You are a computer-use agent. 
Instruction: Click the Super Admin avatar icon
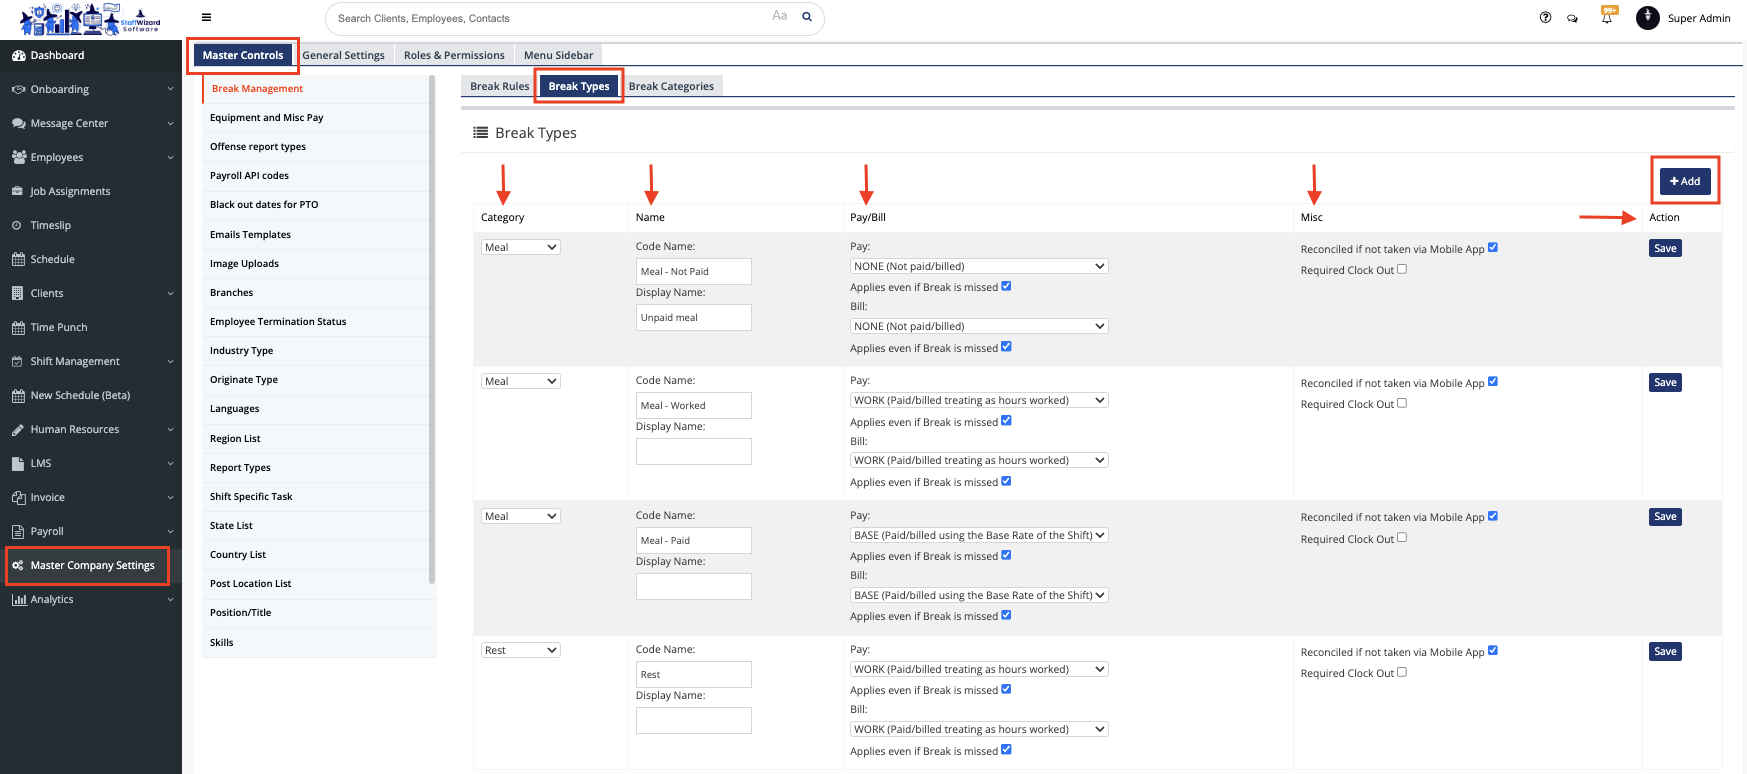[x=1647, y=18]
